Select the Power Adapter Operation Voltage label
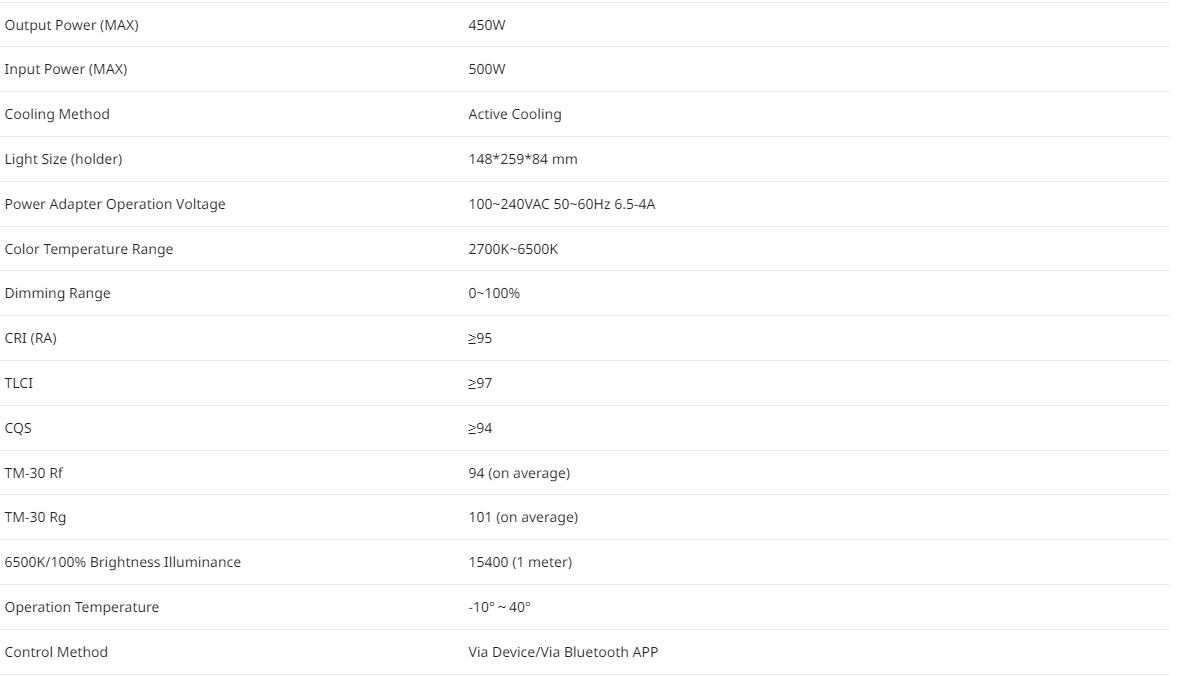Viewport: 1179px width, 676px height. point(115,205)
